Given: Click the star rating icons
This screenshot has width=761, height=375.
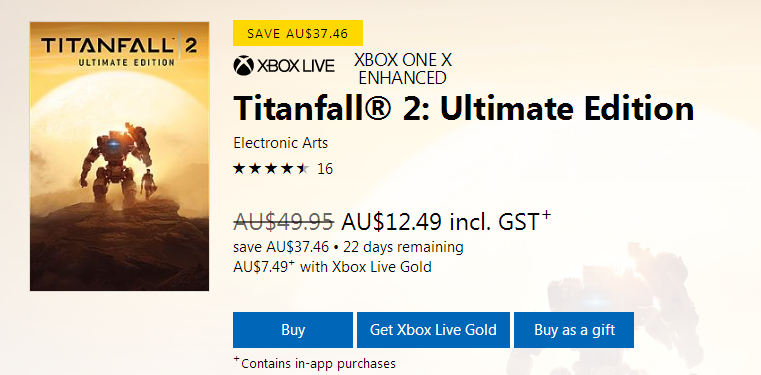Looking at the screenshot, I should pos(271,169).
